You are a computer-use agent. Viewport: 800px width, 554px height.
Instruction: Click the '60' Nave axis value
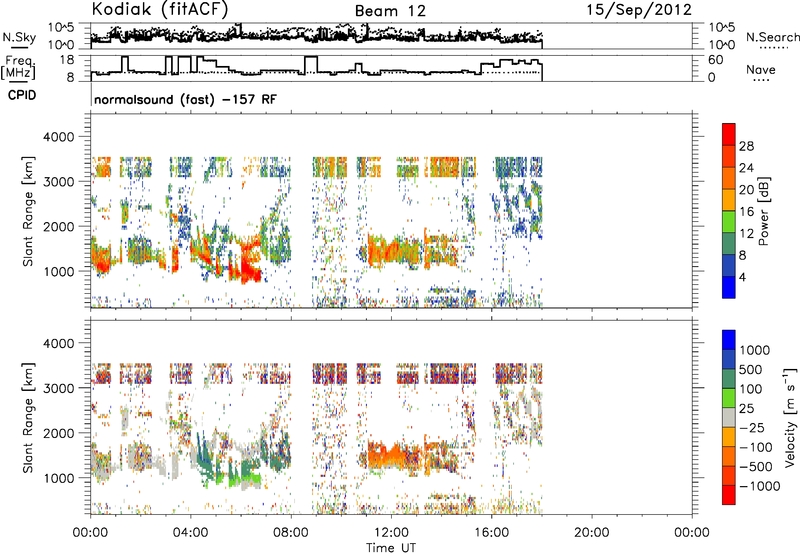(x=715, y=60)
